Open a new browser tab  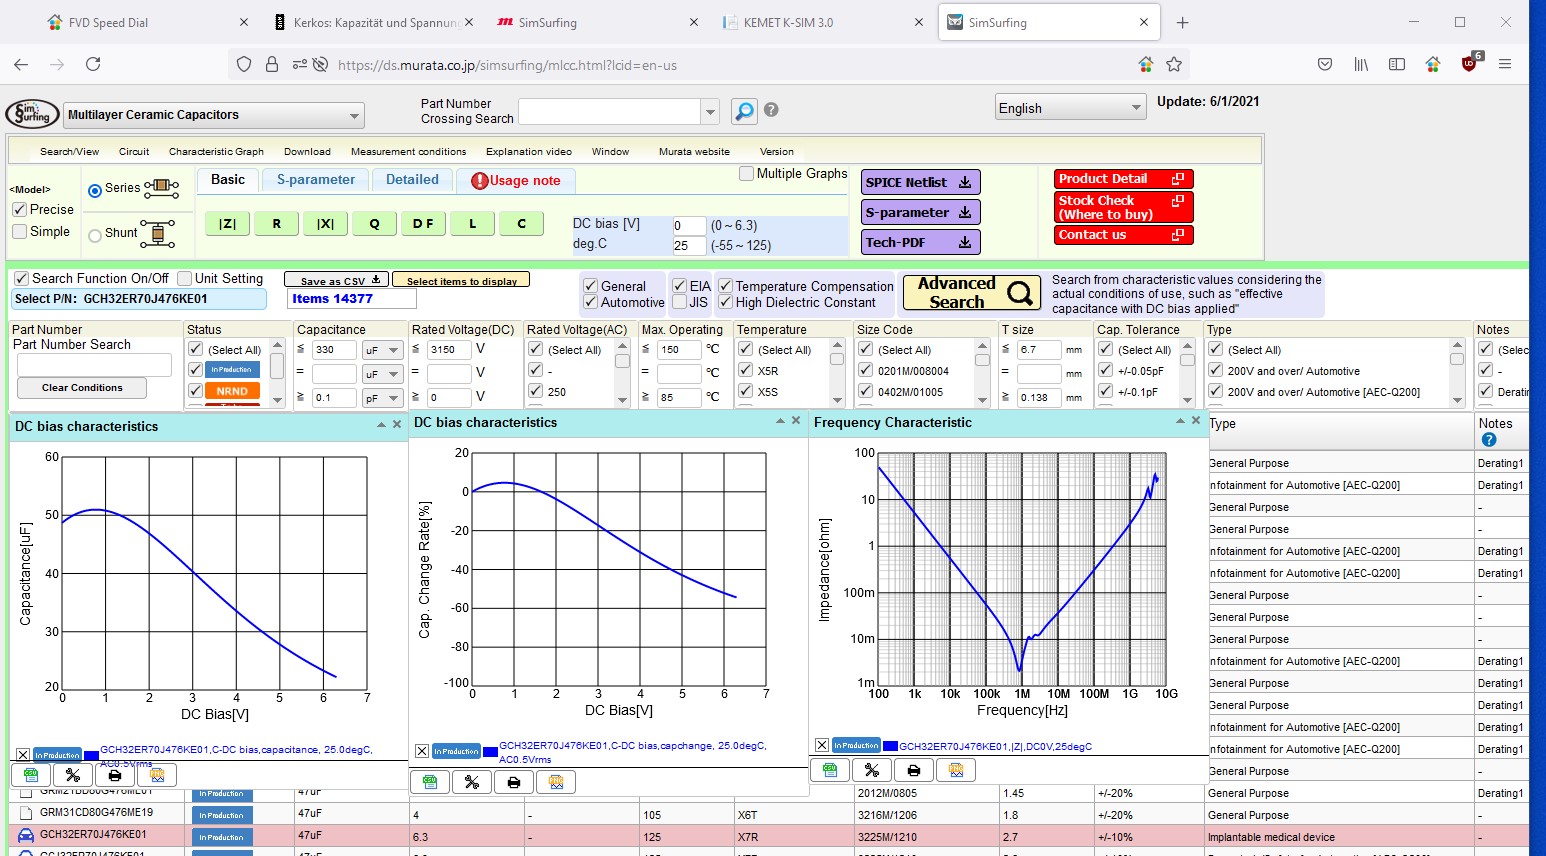click(x=1182, y=22)
